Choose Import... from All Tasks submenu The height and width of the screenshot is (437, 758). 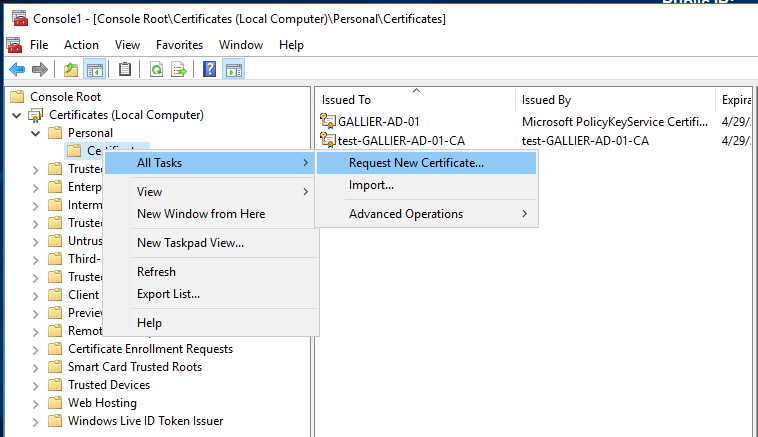[x=426, y=185]
